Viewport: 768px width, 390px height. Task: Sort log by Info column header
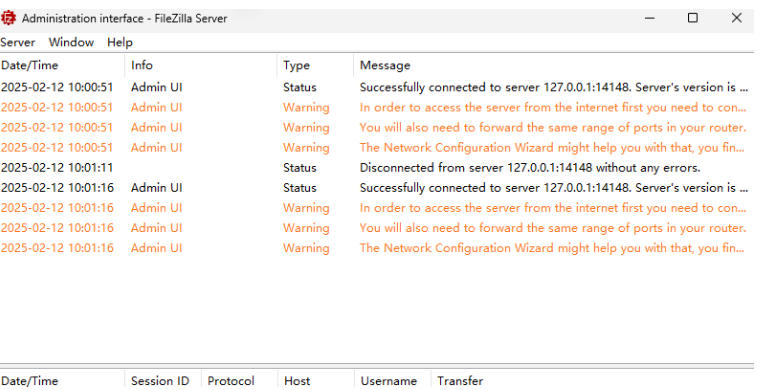pyautogui.click(x=201, y=65)
